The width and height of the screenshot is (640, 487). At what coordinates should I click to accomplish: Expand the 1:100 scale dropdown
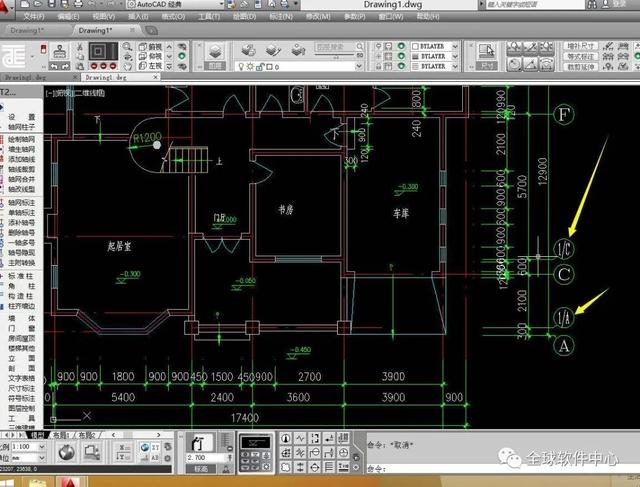[x=28, y=447]
